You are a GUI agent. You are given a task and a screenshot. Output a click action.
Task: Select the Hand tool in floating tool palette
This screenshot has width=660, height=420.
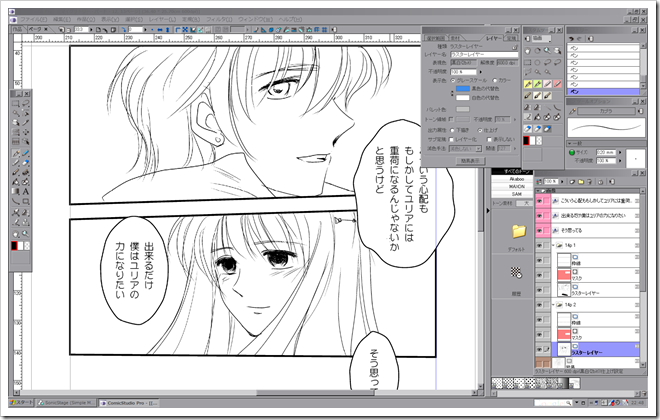pyautogui.click(x=528, y=51)
